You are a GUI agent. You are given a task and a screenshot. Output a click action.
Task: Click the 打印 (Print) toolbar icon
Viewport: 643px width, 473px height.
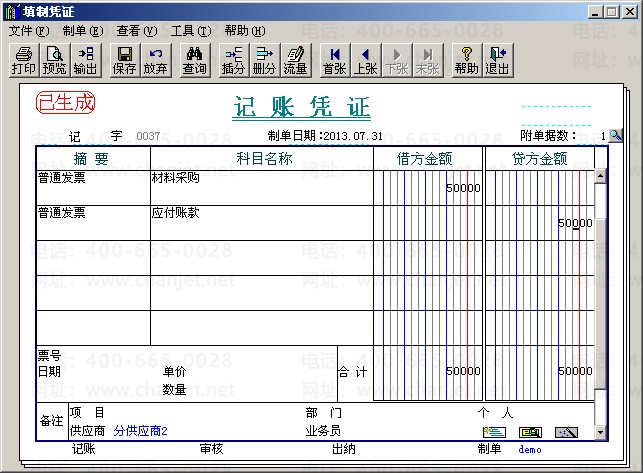[24, 61]
